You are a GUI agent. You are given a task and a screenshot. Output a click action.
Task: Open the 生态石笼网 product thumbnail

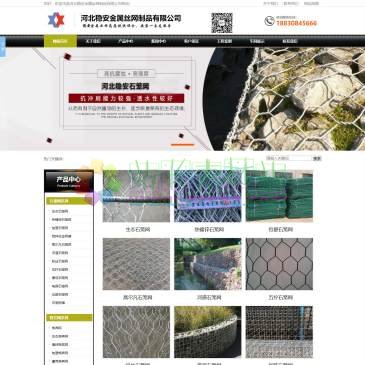tap(136, 196)
